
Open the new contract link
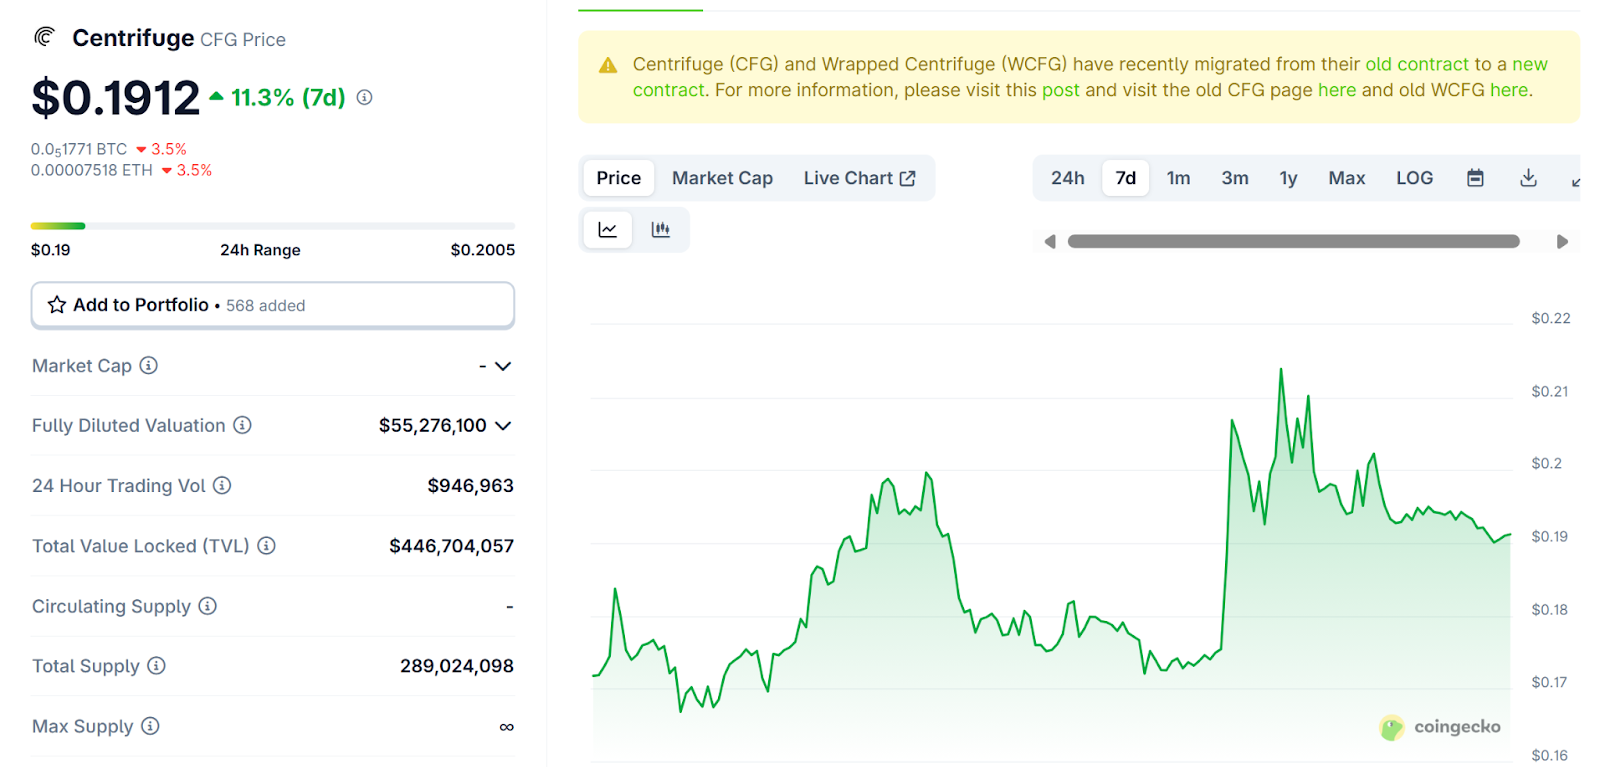point(1090,77)
